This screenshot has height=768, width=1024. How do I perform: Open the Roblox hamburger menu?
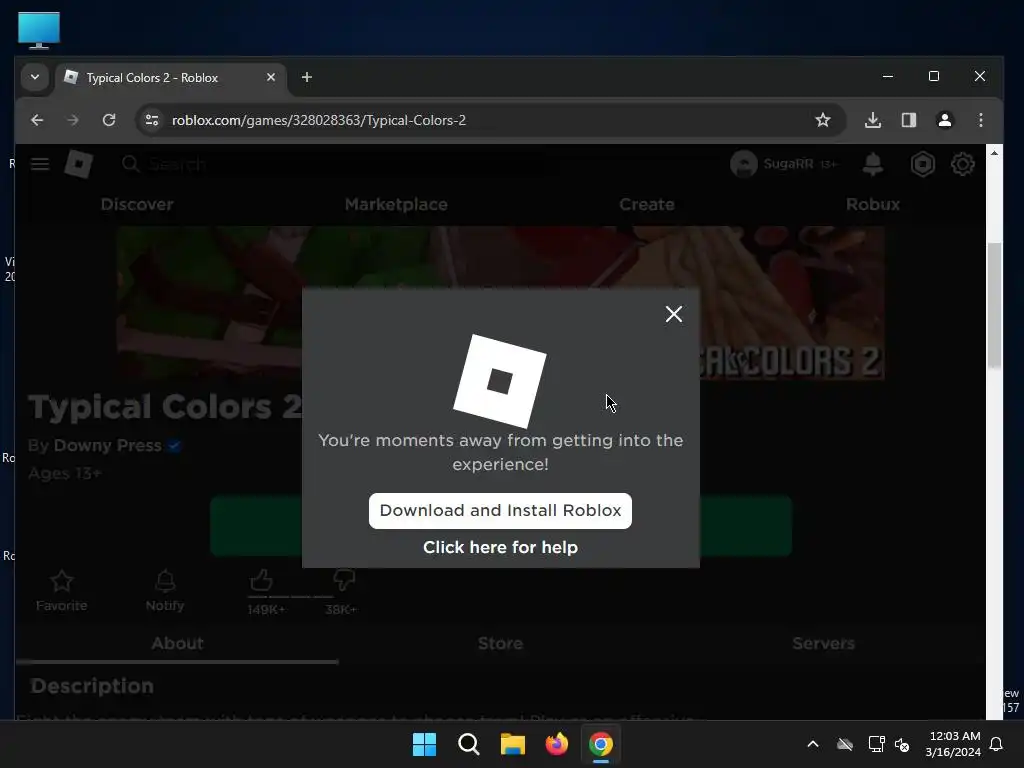pos(40,164)
